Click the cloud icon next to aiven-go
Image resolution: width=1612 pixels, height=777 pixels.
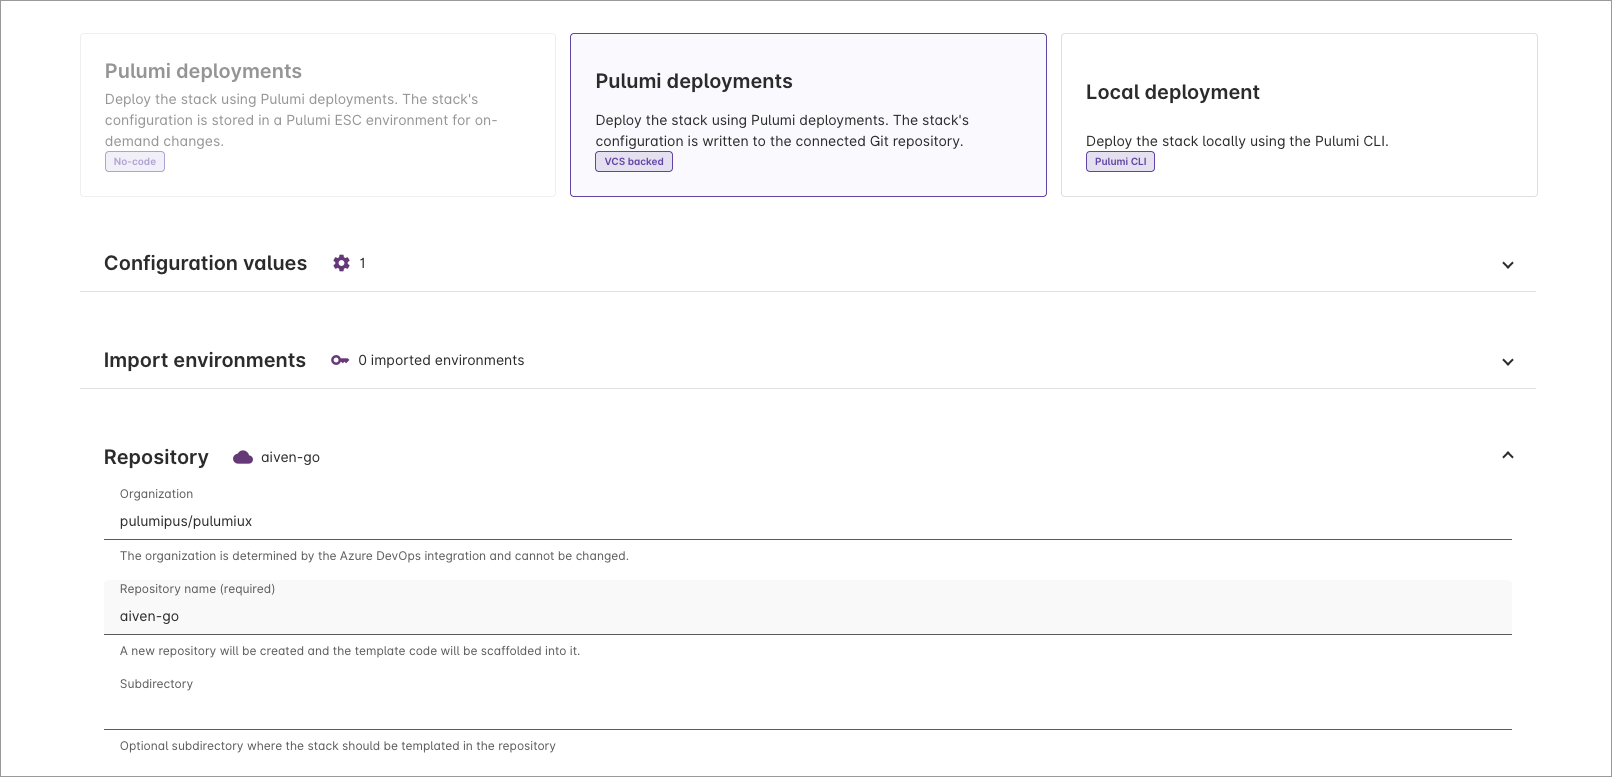click(x=243, y=457)
